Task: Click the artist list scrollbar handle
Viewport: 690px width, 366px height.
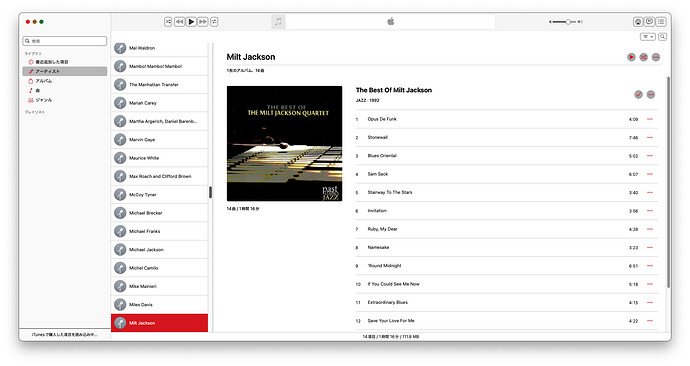Action: 210,192
